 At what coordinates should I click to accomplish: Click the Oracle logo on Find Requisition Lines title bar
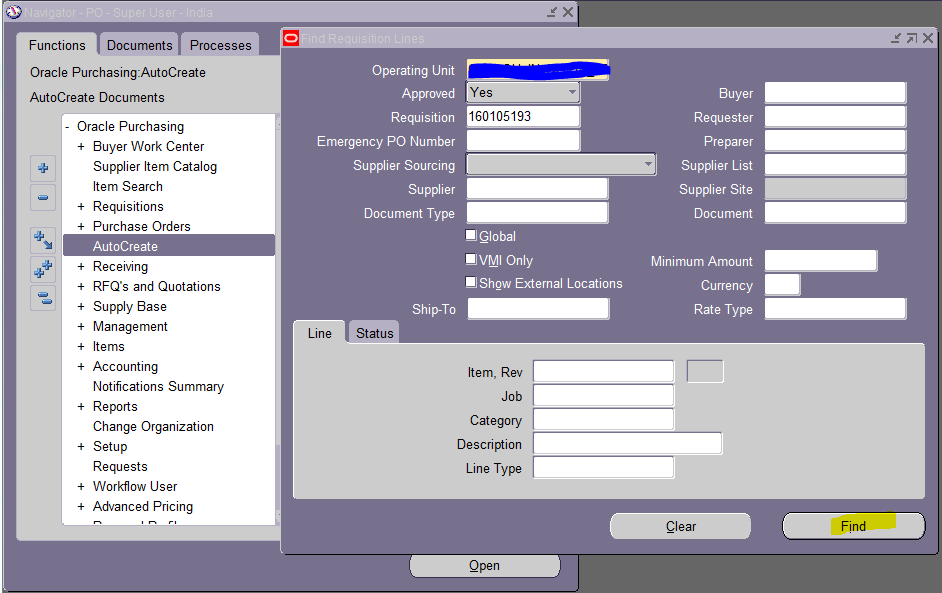290,38
